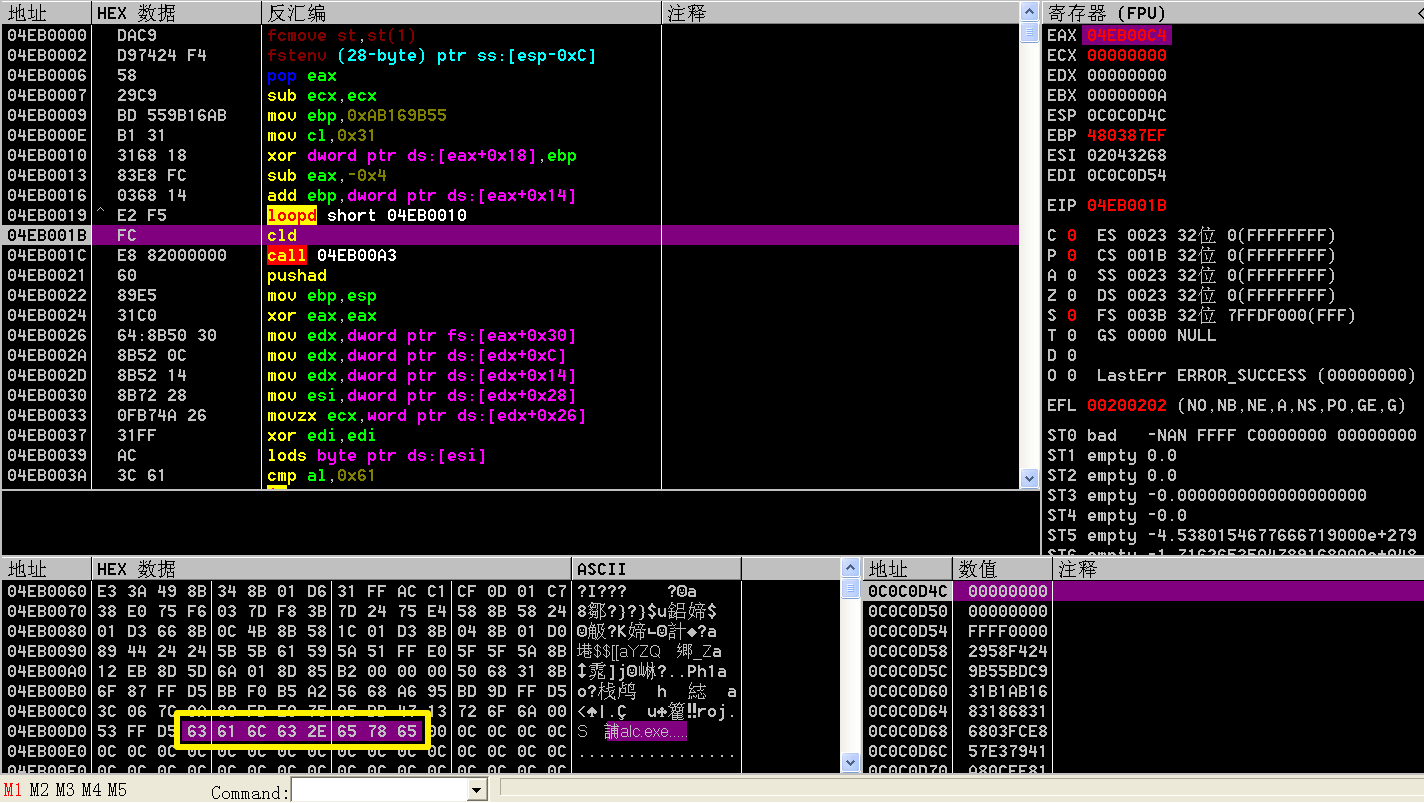The height and width of the screenshot is (803, 1424).
Task: Click the 地址 header in disassembly pane
Action: [x=46, y=12]
